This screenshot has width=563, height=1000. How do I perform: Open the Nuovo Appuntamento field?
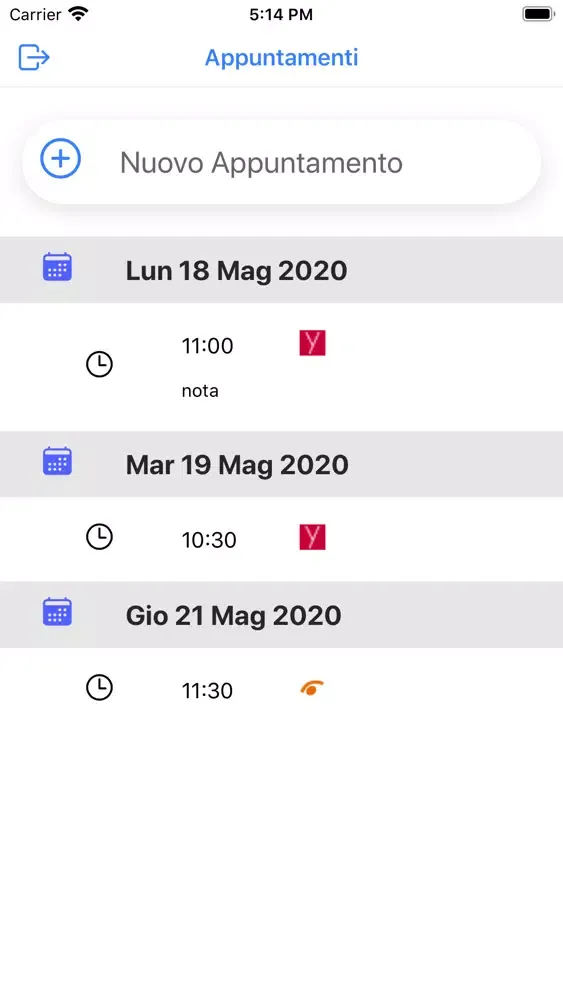coord(281,162)
